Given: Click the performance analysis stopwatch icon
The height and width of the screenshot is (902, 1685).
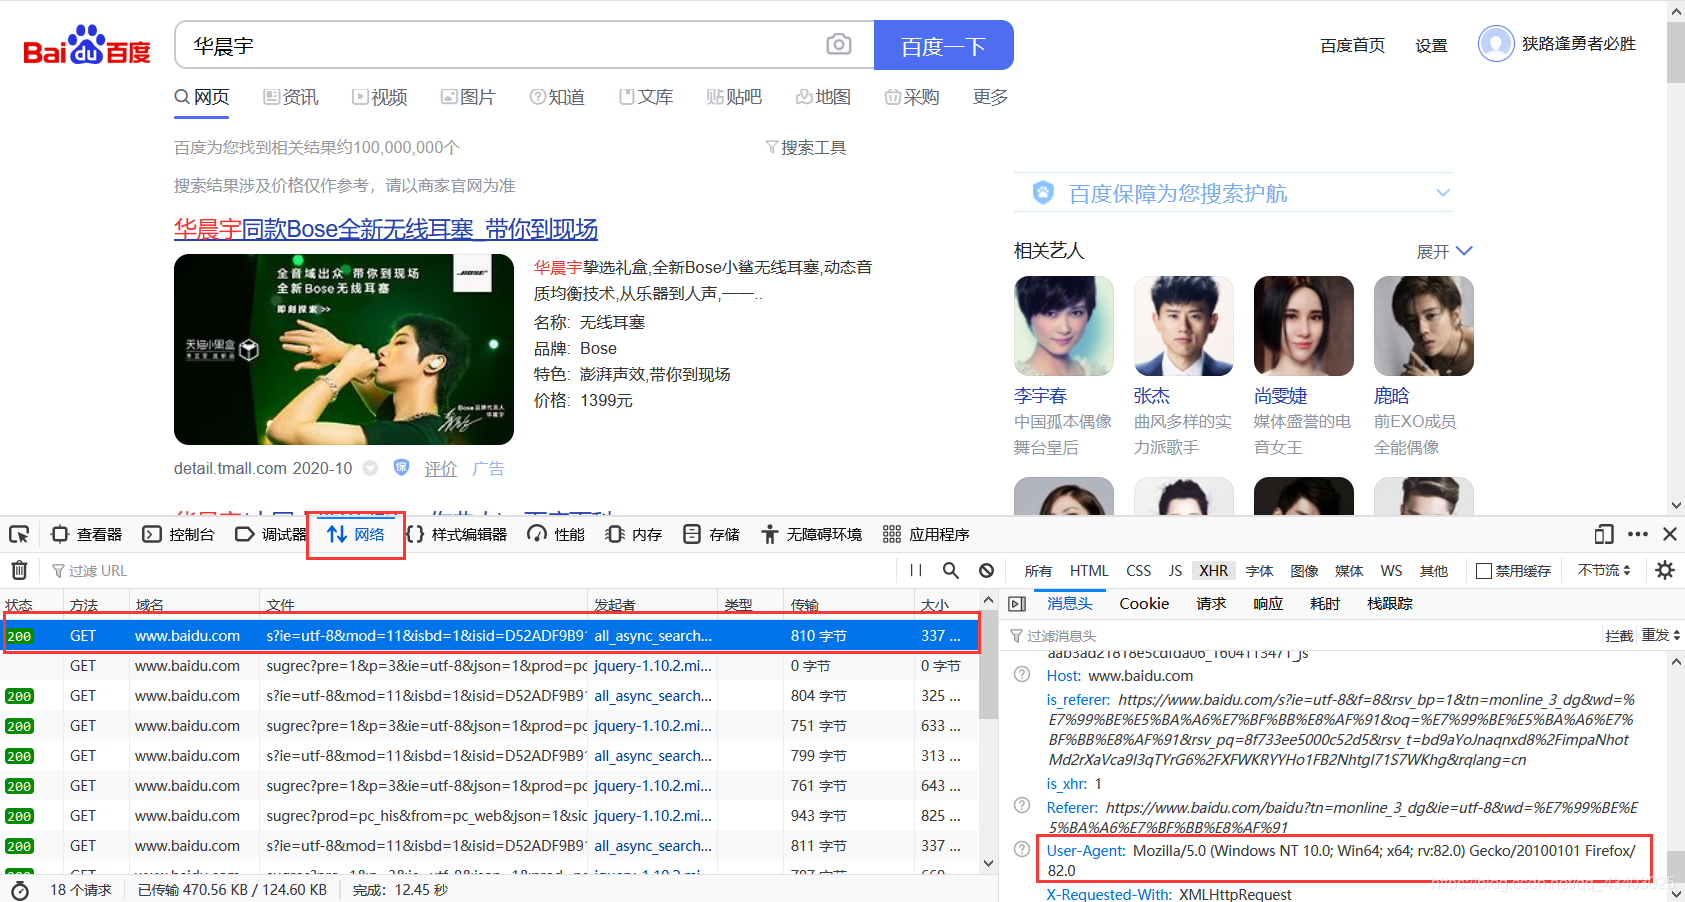Looking at the screenshot, I should (x=19, y=890).
